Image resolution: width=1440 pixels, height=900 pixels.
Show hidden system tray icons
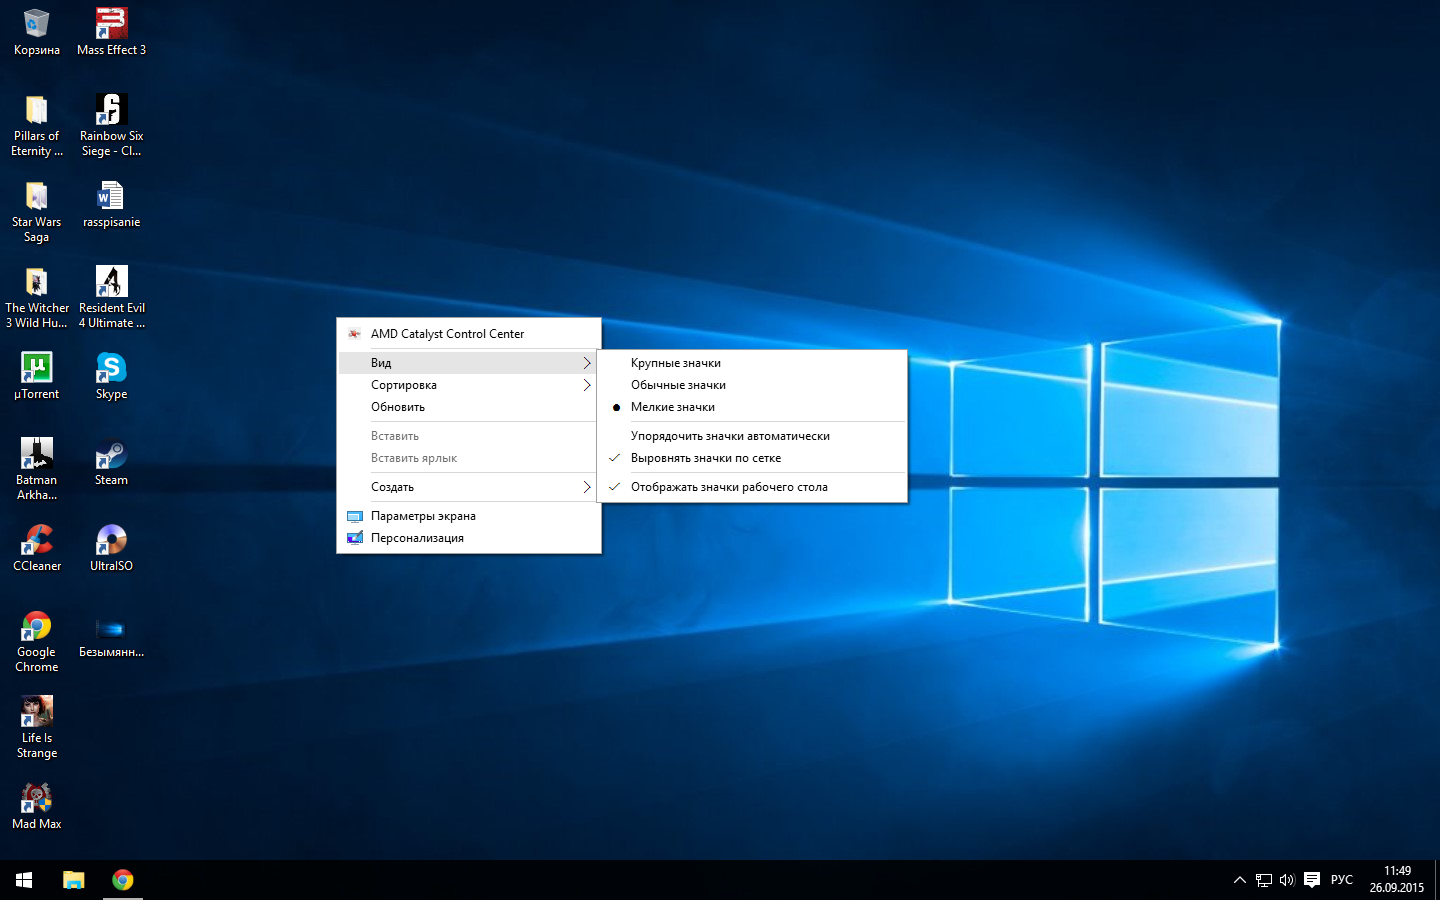click(1239, 880)
